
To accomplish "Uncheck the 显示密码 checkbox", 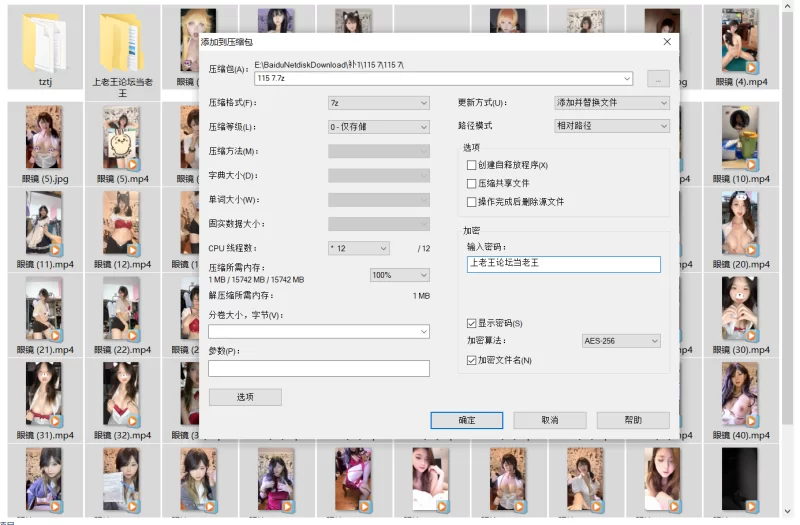I will [x=472, y=324].
